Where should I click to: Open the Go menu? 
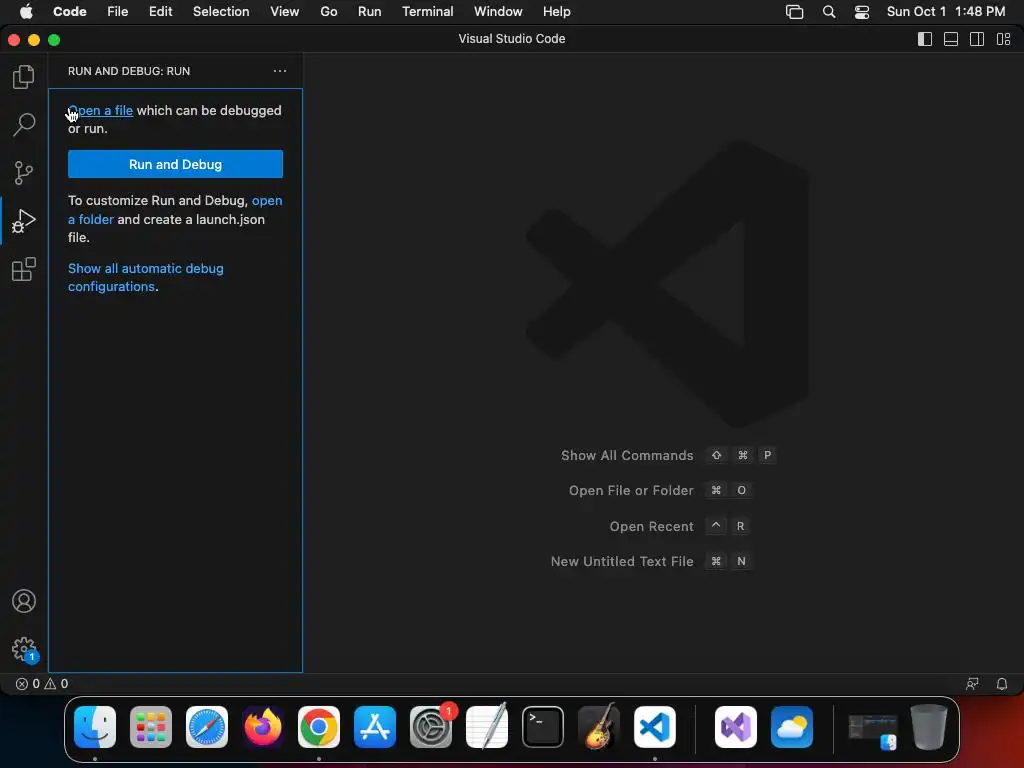328,12
